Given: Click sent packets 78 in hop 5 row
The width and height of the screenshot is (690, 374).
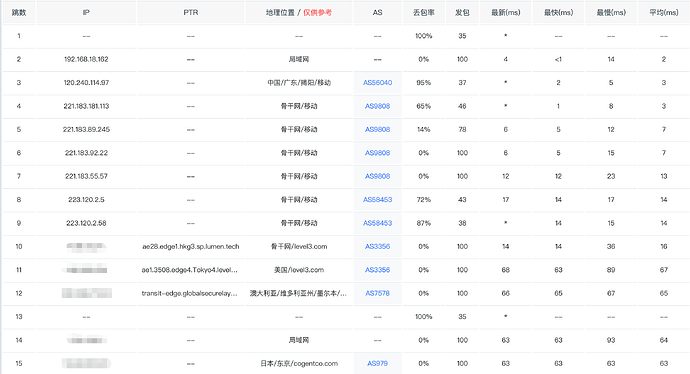Looking at the screenshot, I should 462,129.
